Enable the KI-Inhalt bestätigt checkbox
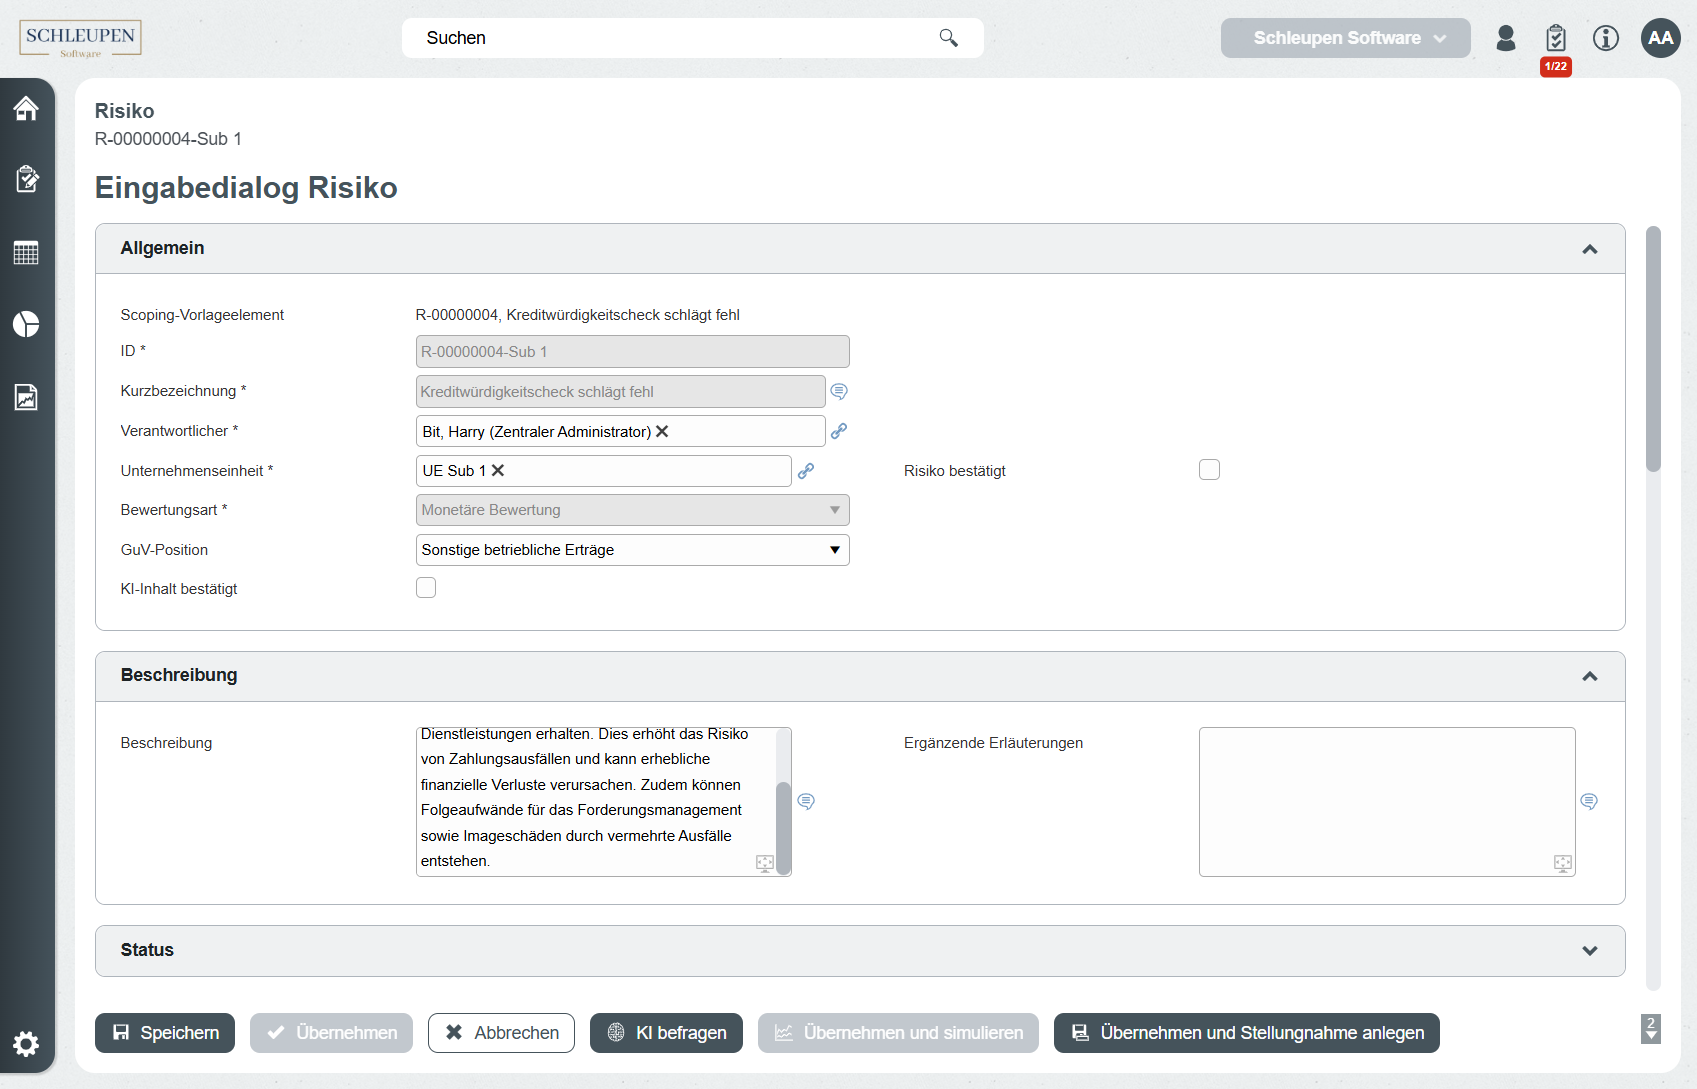The width and height of the screenshot is (1697, 1089). 426,588
